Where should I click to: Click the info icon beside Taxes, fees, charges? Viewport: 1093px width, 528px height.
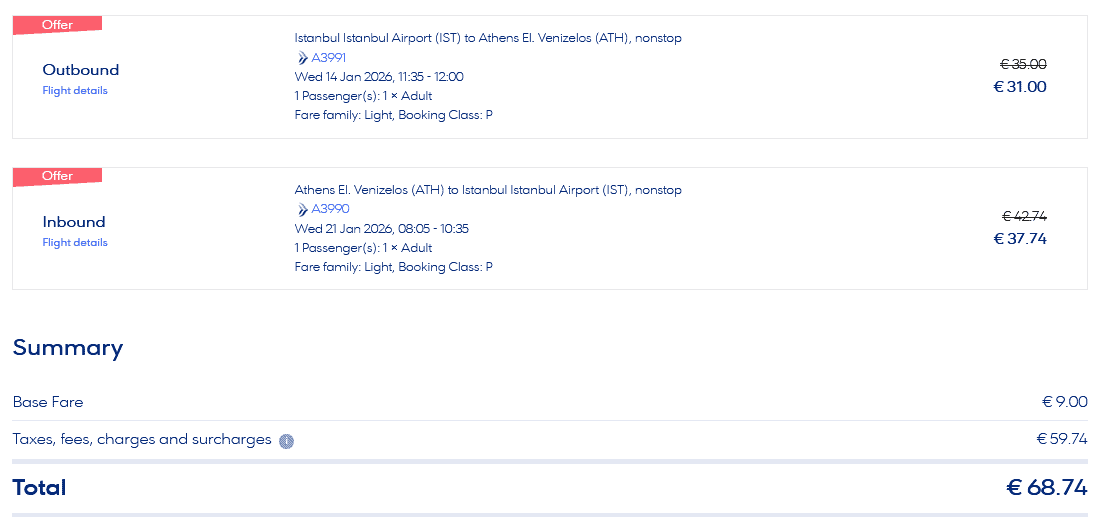click(x=286, y=441)
